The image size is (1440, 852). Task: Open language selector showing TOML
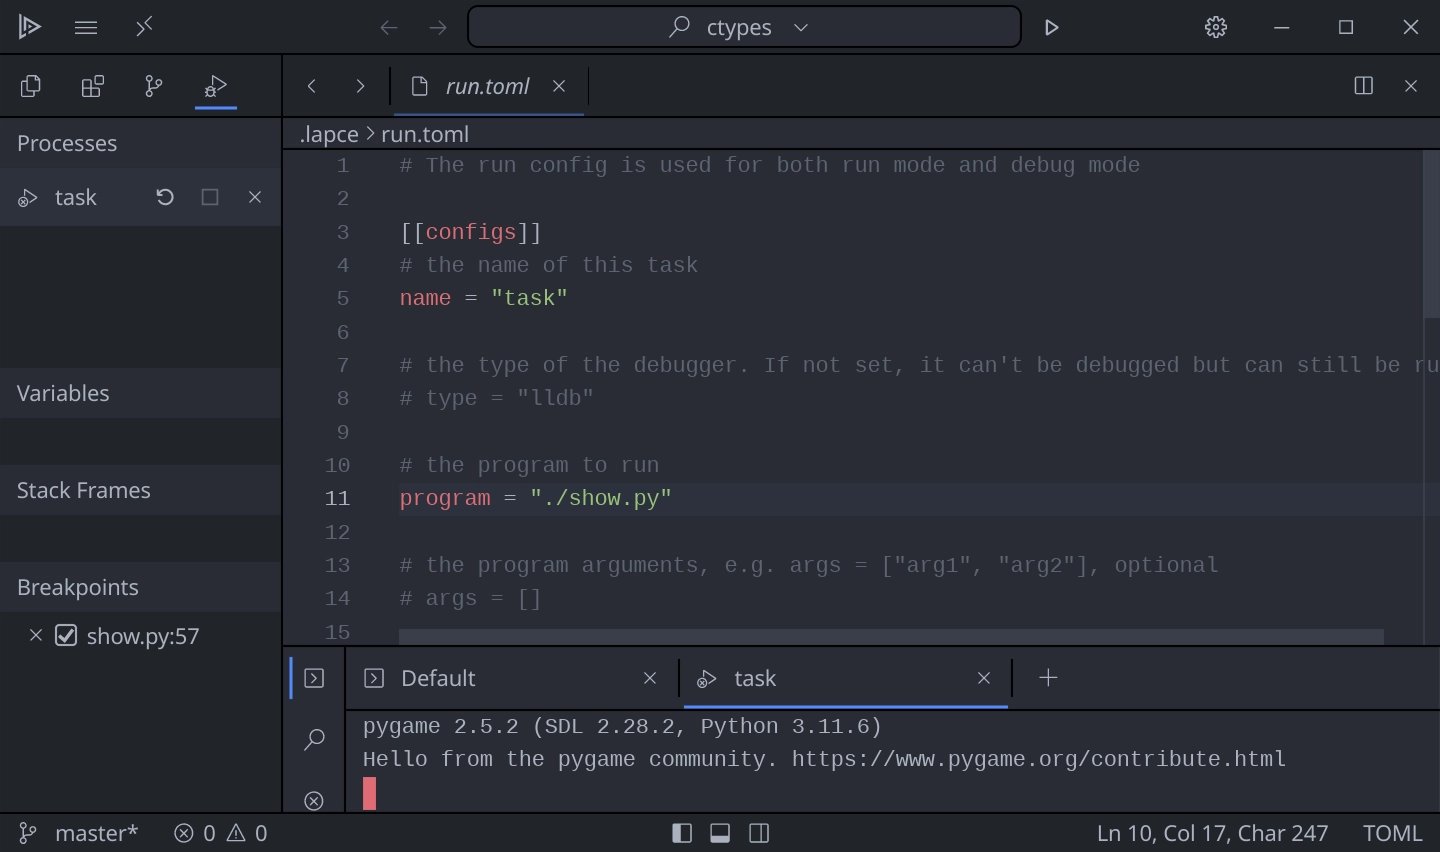pyautogui.click(x=1391, y=833)
